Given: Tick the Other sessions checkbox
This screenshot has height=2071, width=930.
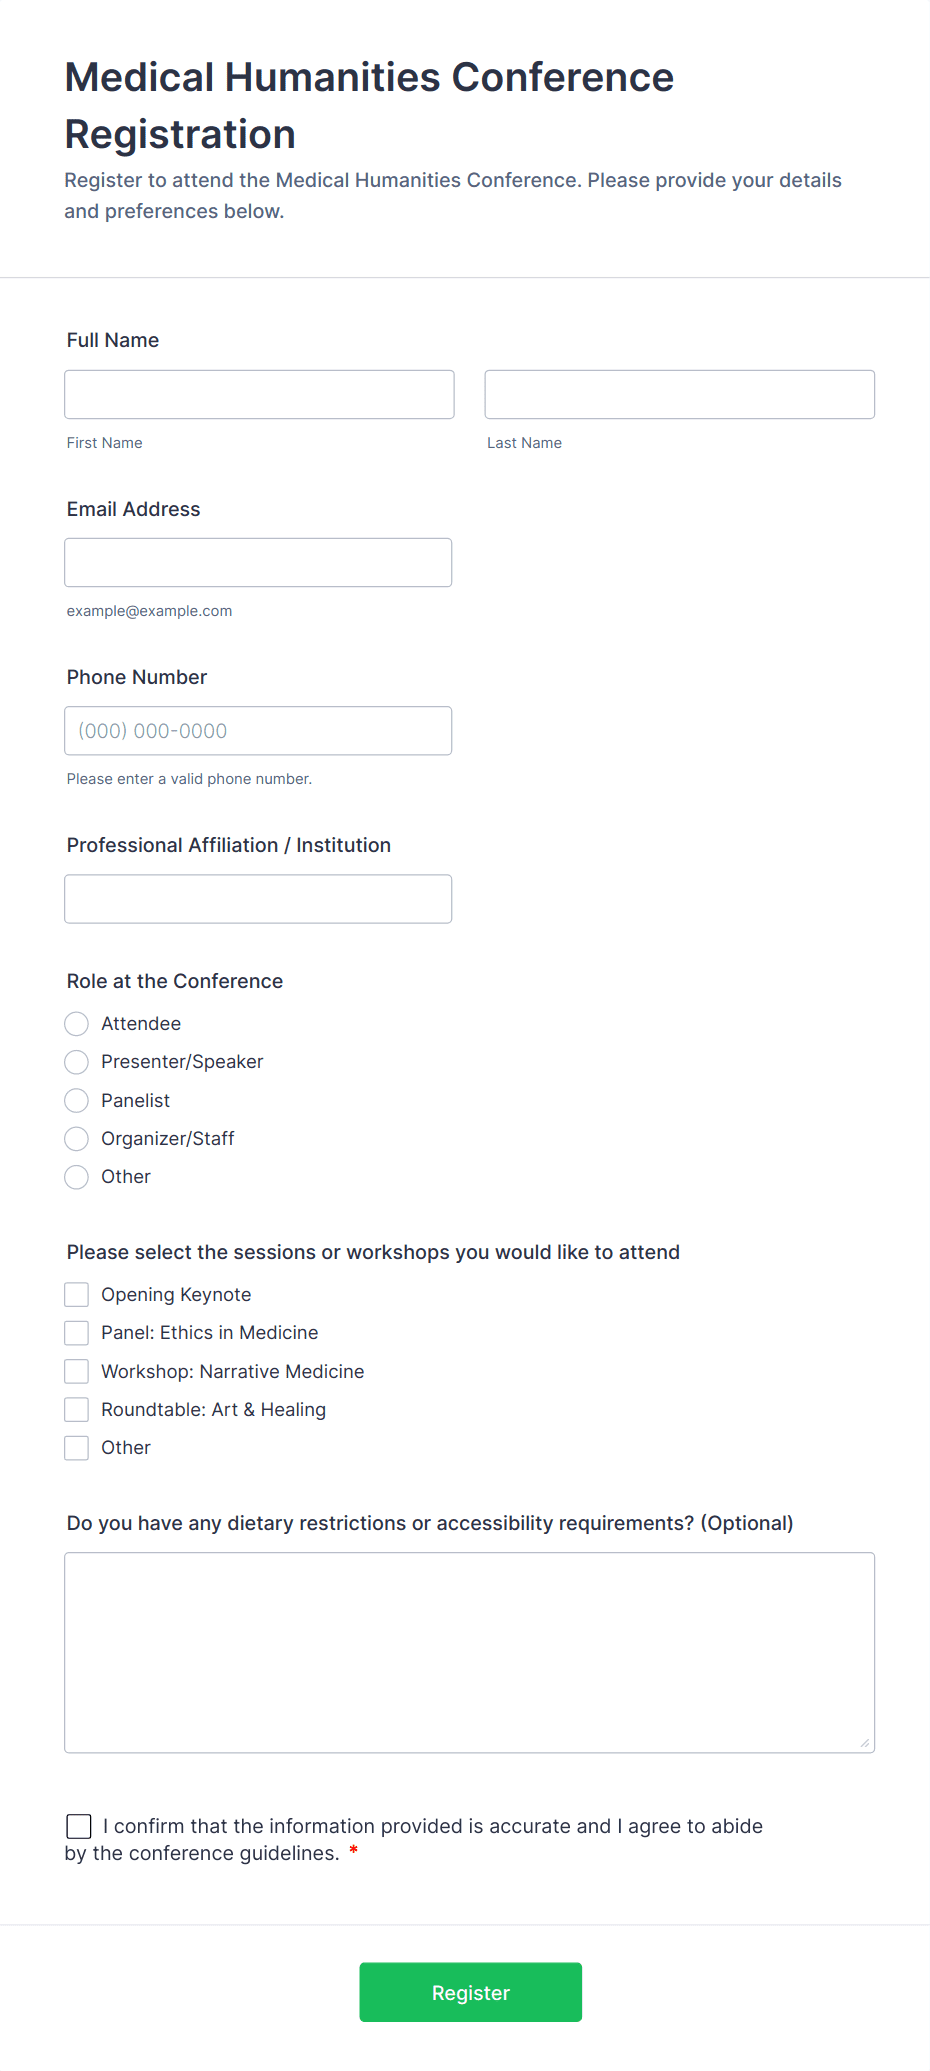Looking at the screenshot, I should (77, 1447).
